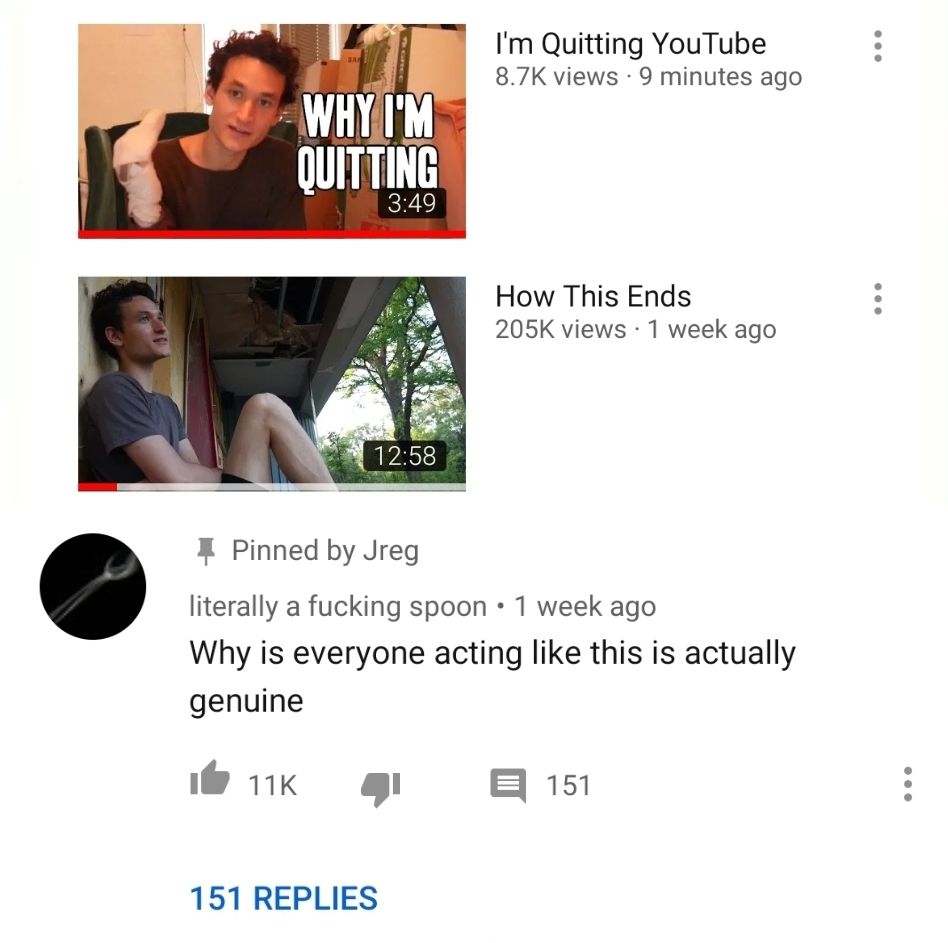Click progress bar under How This Ends thumbnail

click(272, 487)
